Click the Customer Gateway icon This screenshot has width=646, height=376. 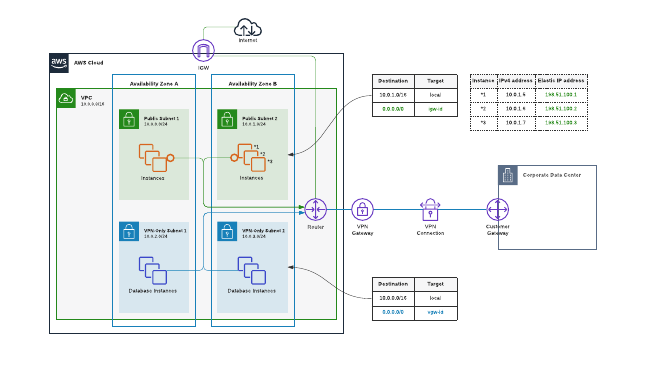pos(498,210)
